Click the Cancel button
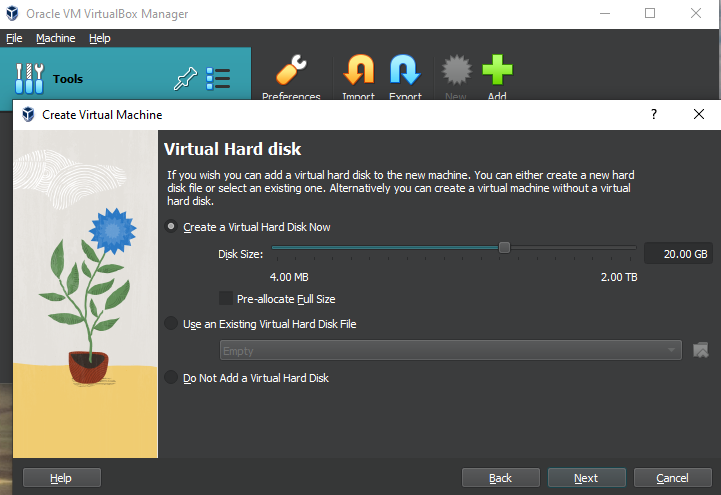 click(x=673, y=478)
